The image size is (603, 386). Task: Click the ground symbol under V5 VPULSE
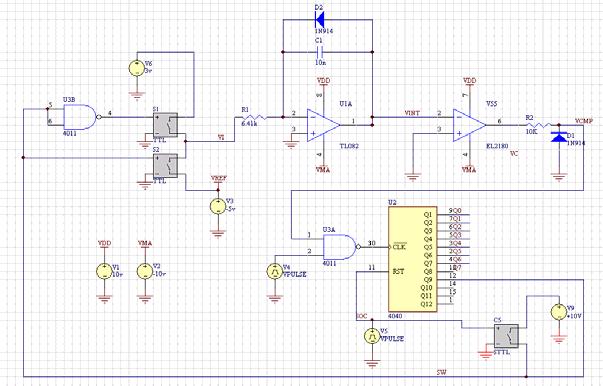(372, 363)
